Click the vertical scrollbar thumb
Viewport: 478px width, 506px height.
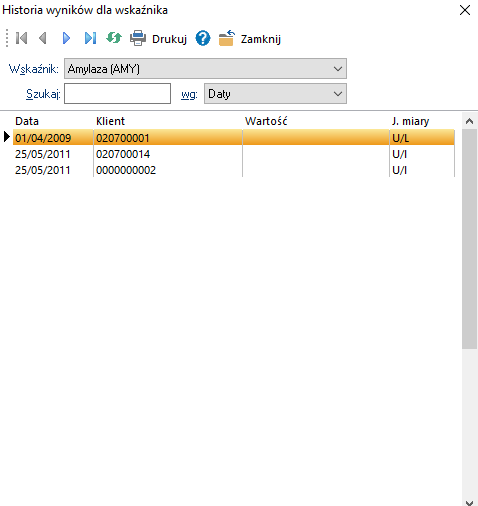469,239
